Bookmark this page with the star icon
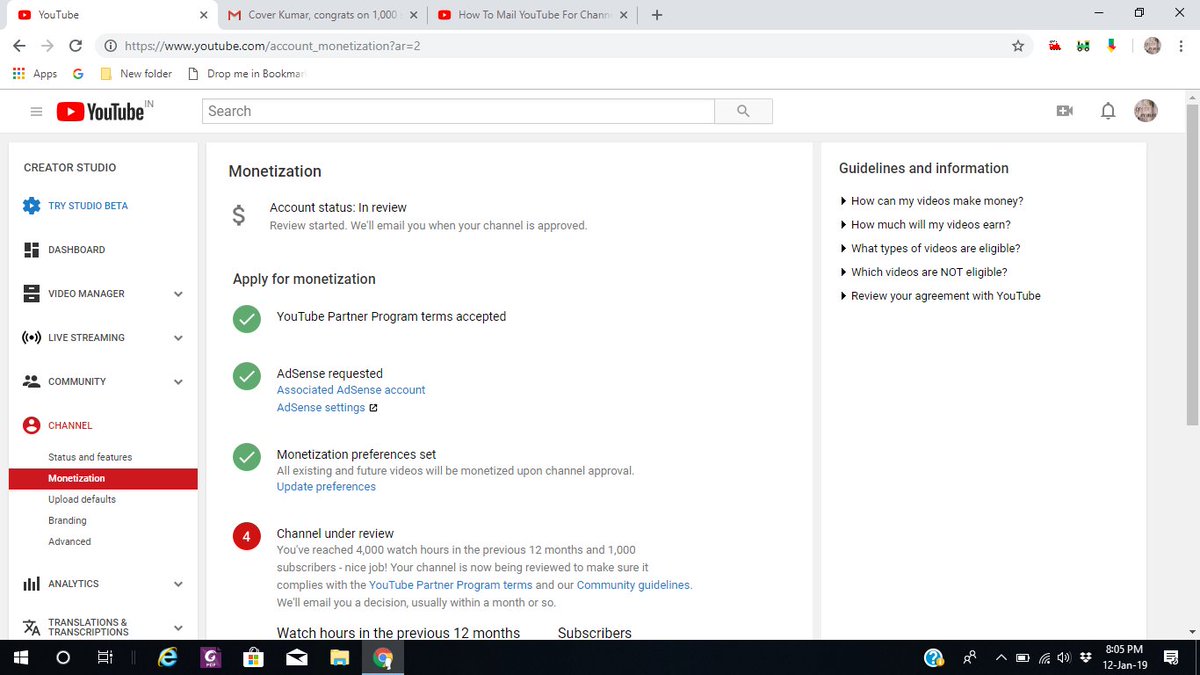Screen dimensions: 1200x675 [1018, 46]
